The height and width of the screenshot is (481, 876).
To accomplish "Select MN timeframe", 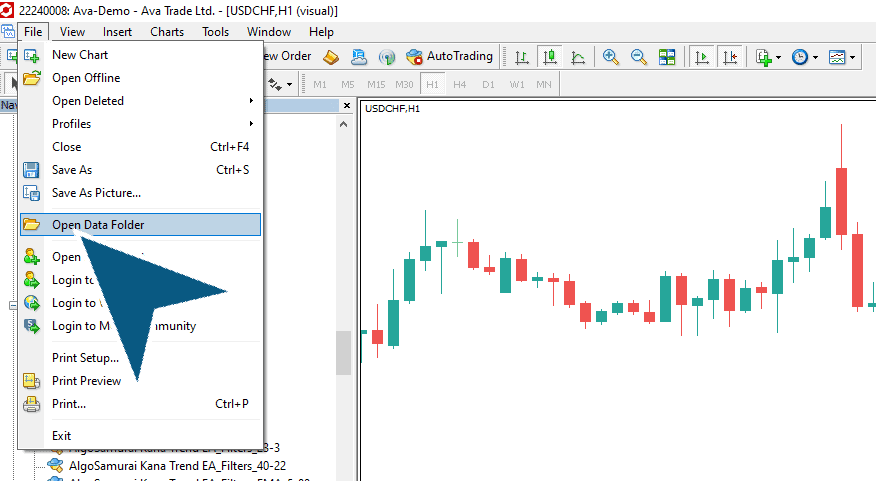I will click(544, 84).
